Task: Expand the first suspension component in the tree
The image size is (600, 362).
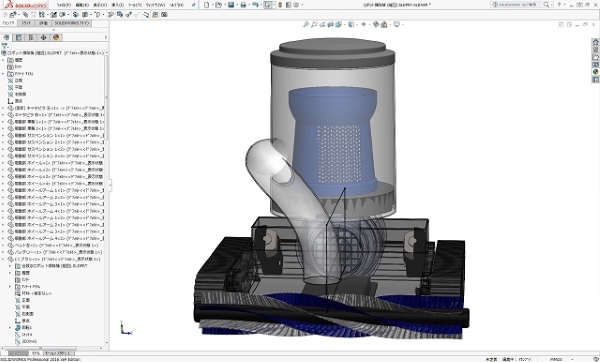Action: tap(3, 135)
